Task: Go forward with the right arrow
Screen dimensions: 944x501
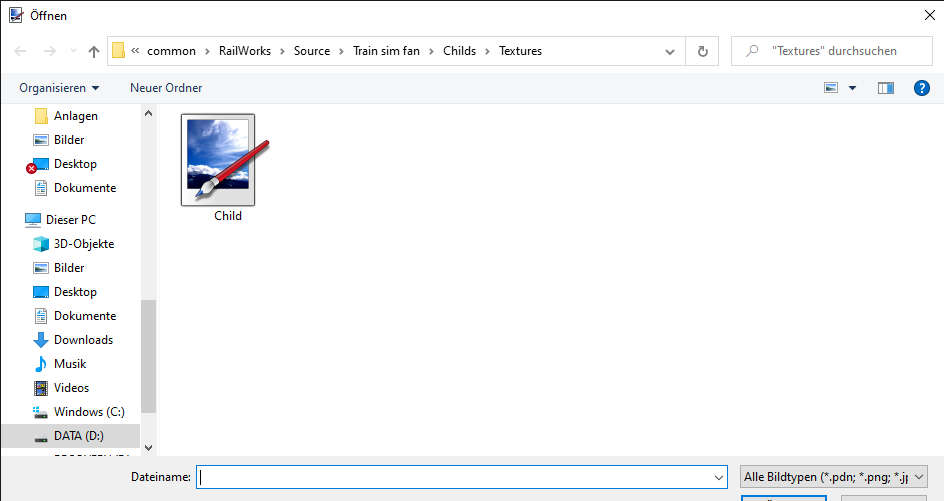Action: click(x=49, y=51)
